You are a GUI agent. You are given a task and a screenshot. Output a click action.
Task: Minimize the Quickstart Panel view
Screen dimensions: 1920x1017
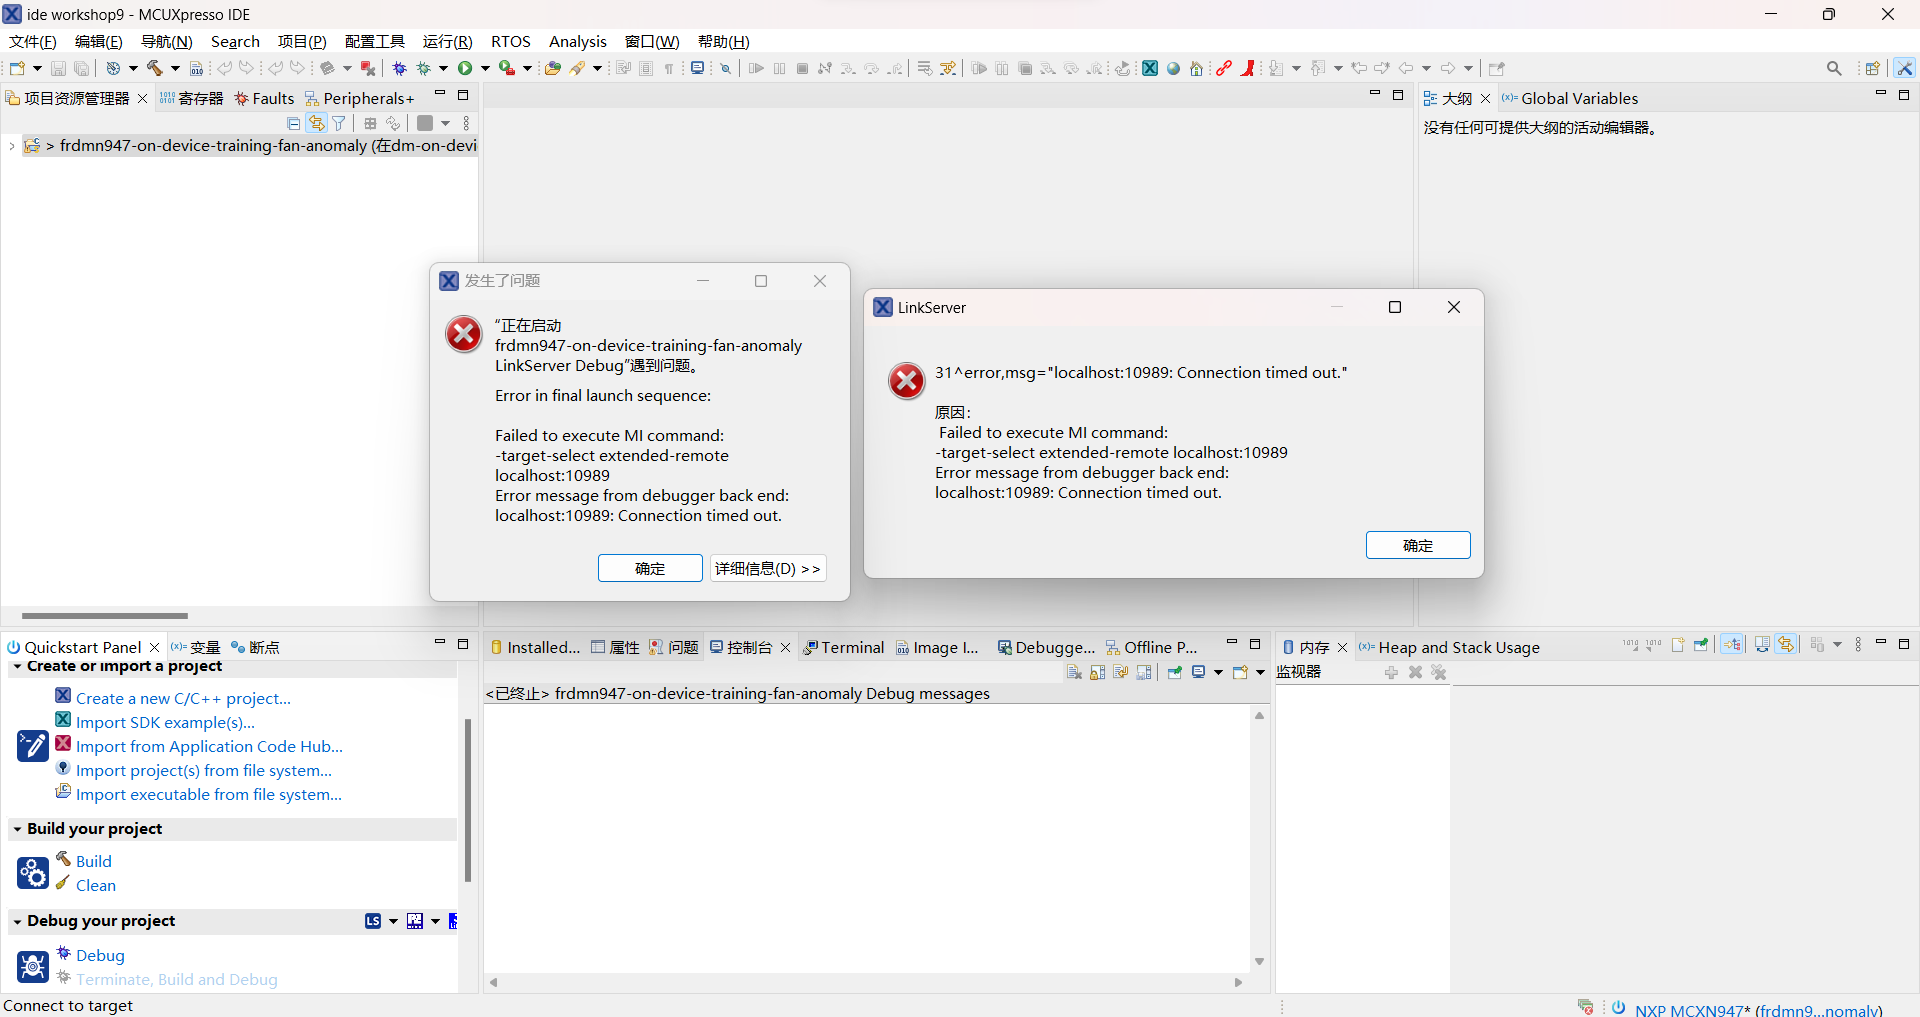(x=440, y=643)
